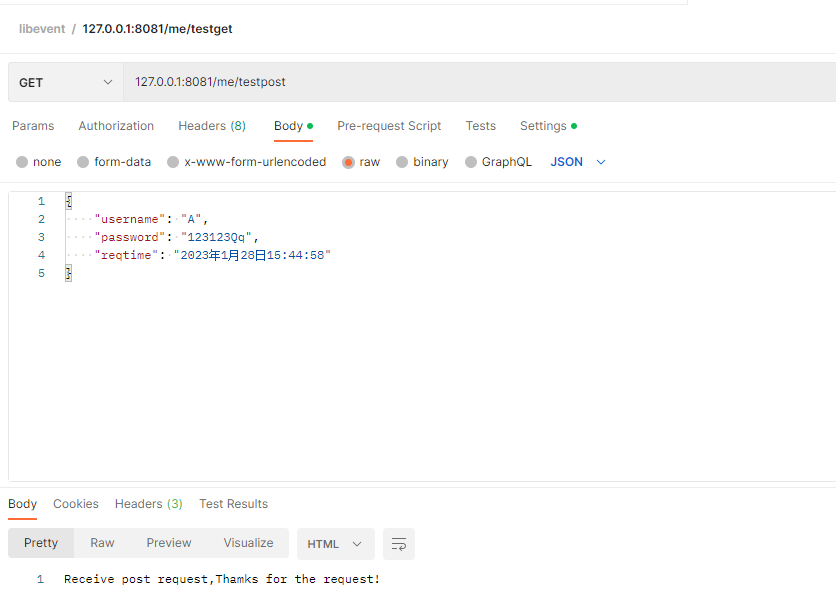This screenshot has height=611, width=836.
Task: Open the request Headers (8) tab
Action: click(x=212, y=126)
